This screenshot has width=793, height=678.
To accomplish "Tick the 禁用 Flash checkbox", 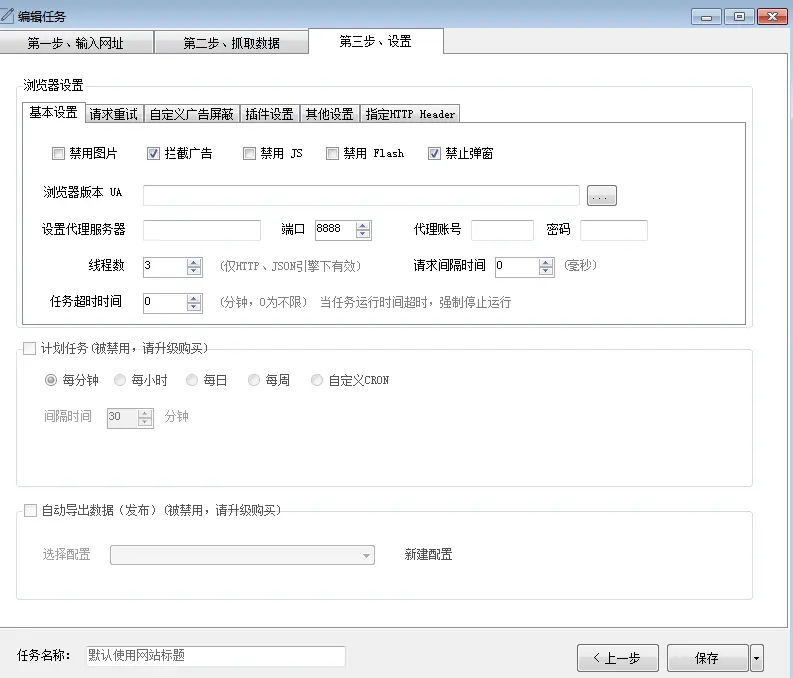I will coord(332,153).
